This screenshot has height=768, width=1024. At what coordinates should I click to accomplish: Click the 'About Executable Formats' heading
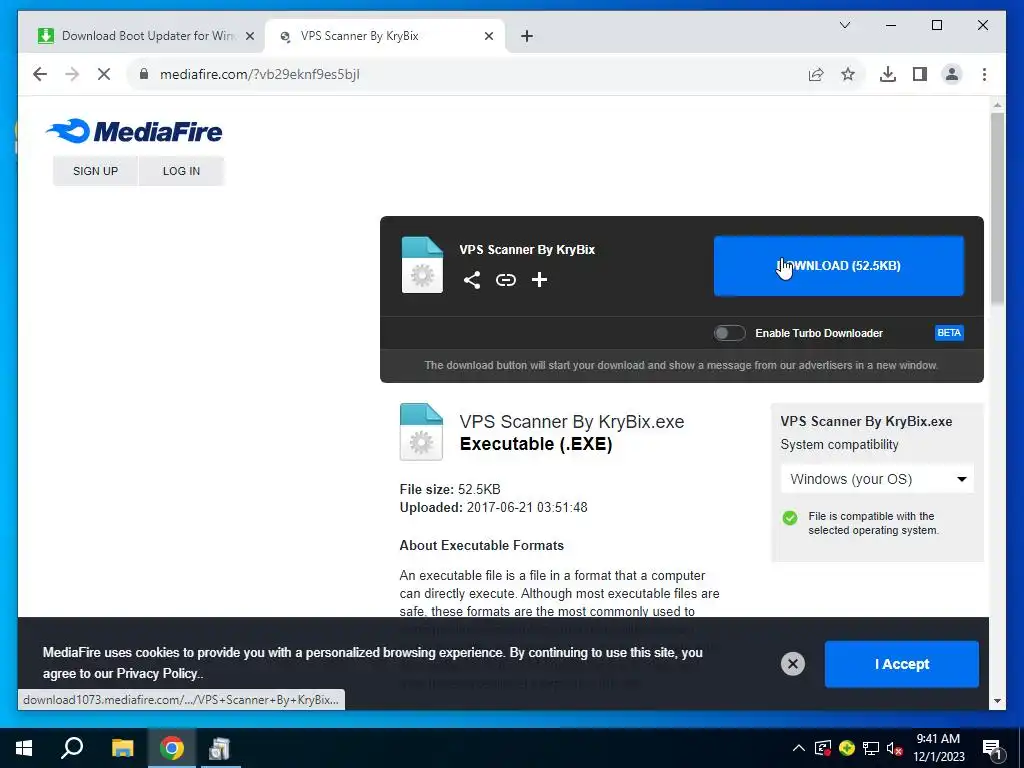tap(481, 545)
